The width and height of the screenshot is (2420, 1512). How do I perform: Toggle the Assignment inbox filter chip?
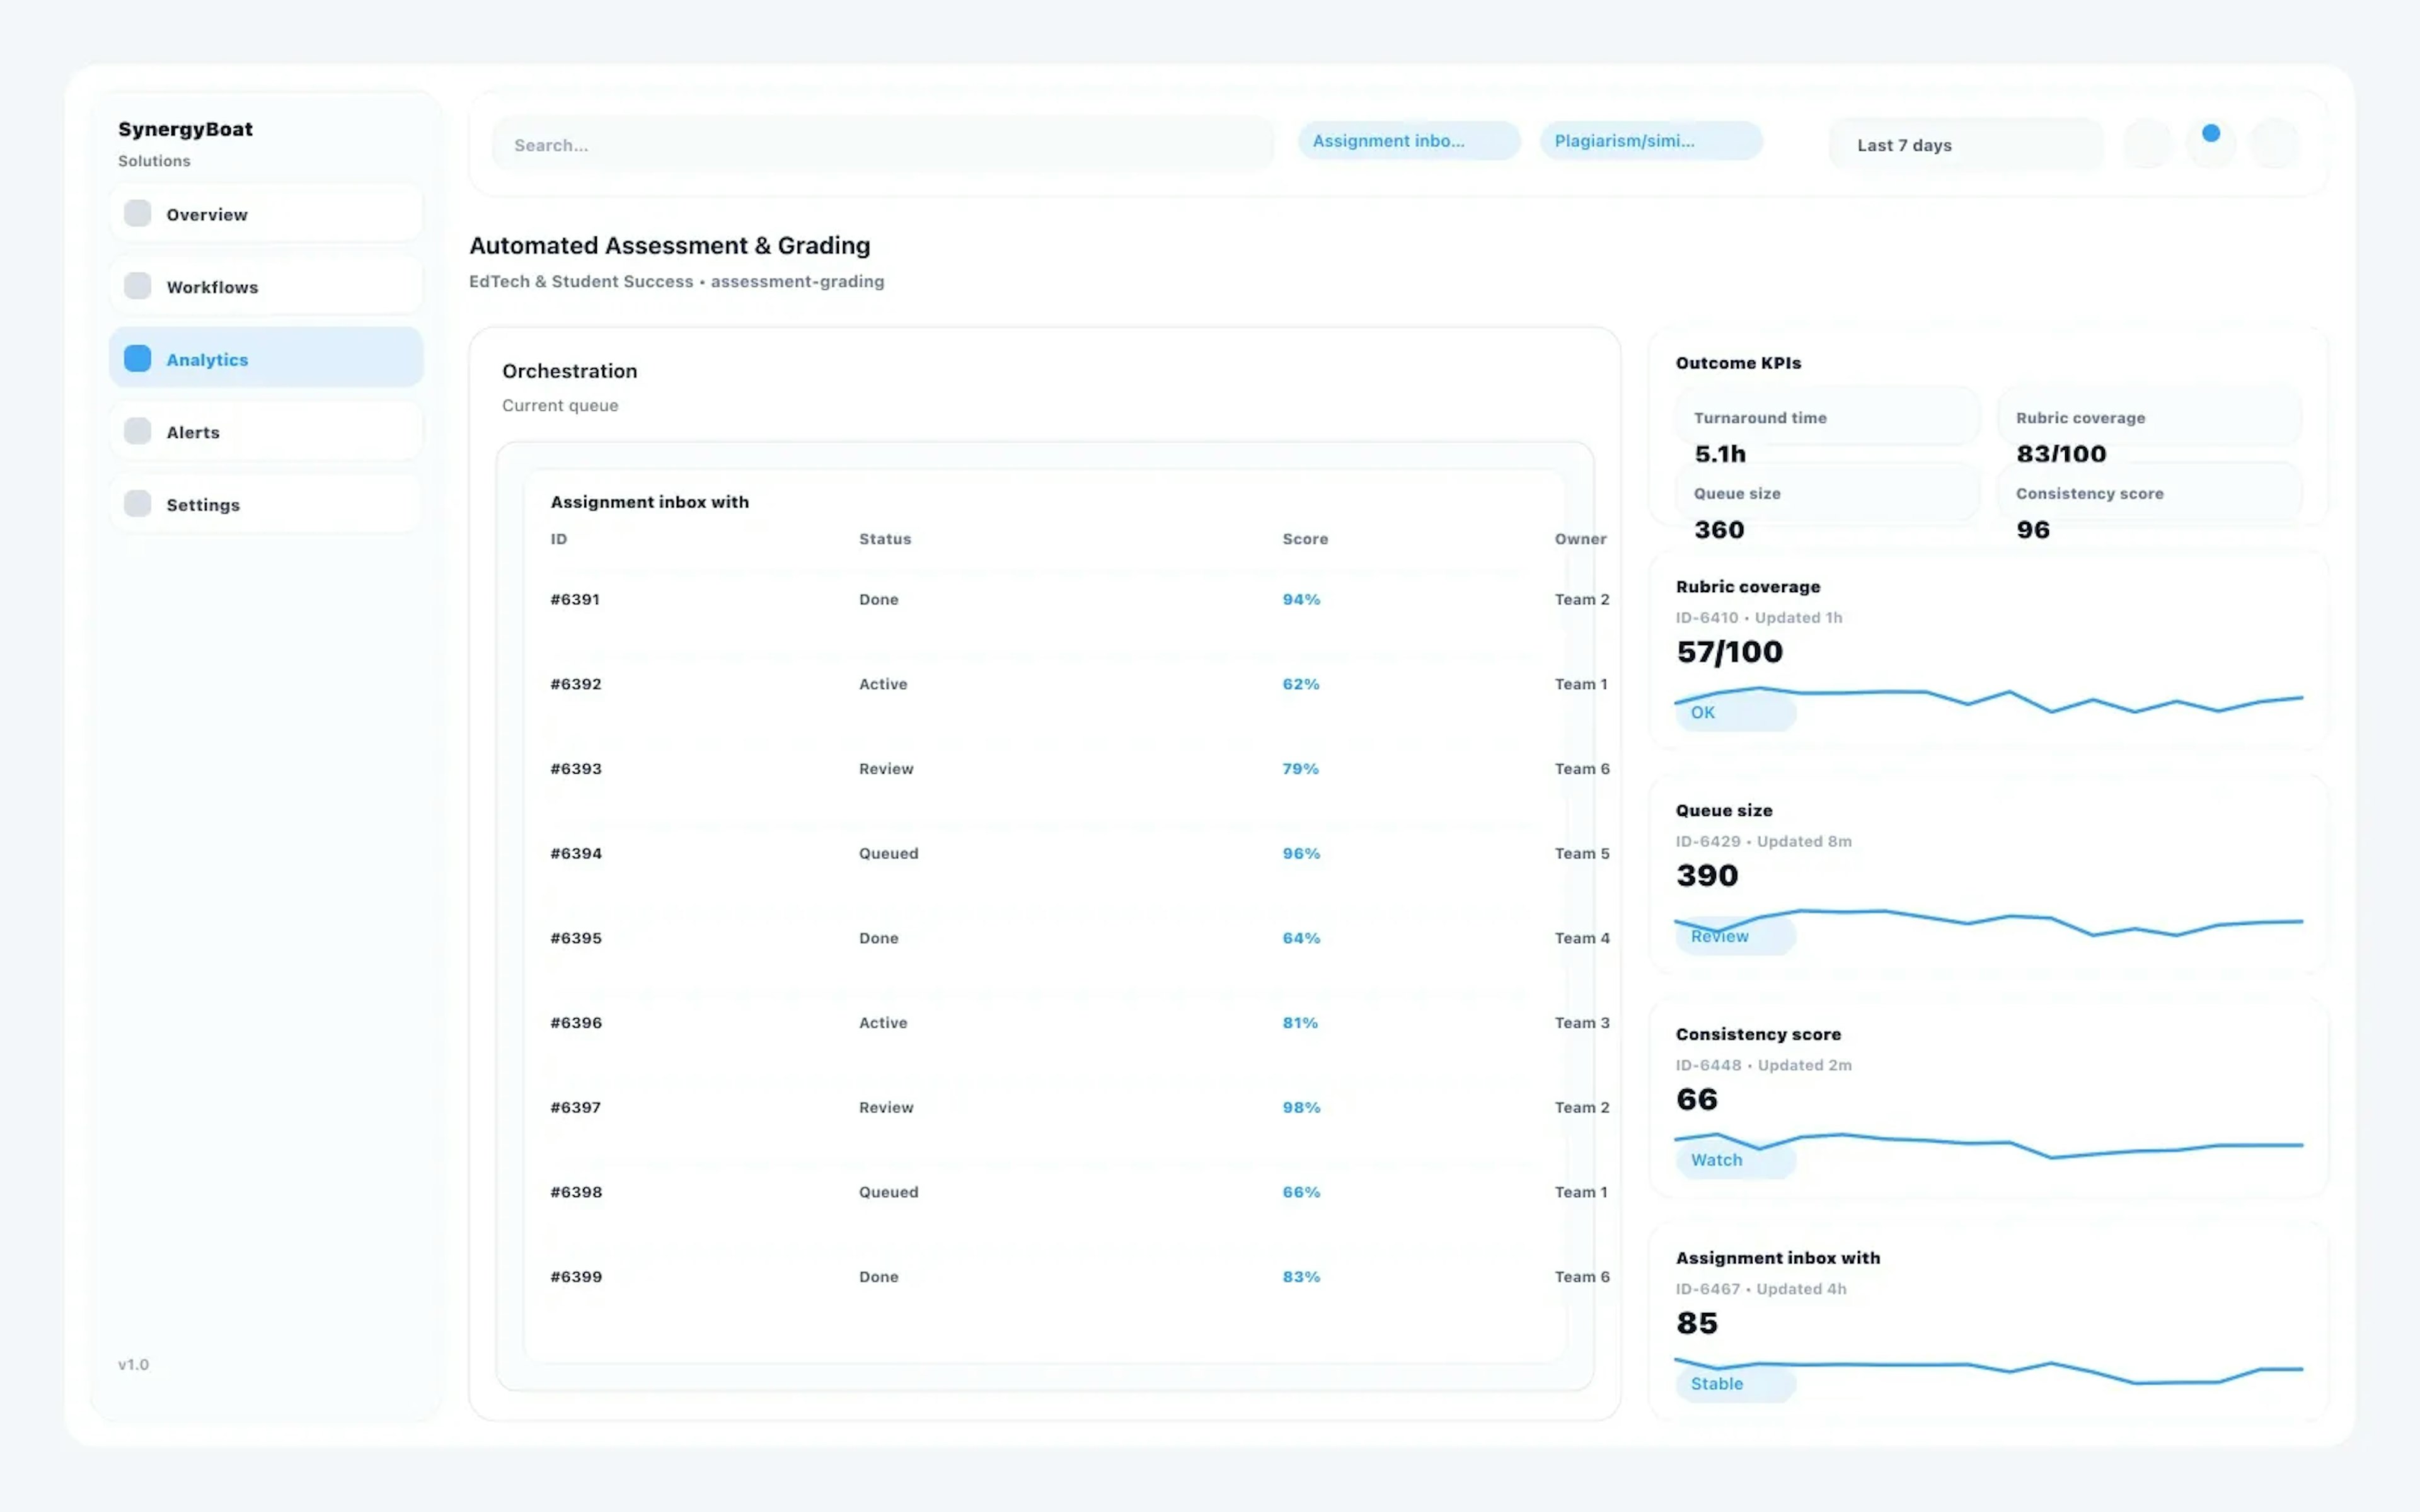click(1409, 140)
